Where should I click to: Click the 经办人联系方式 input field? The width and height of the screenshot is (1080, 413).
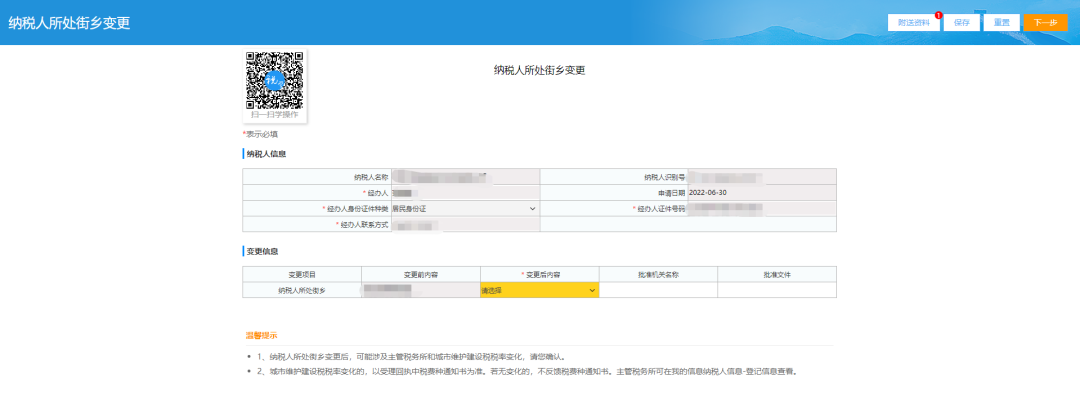tap(464, 225)
